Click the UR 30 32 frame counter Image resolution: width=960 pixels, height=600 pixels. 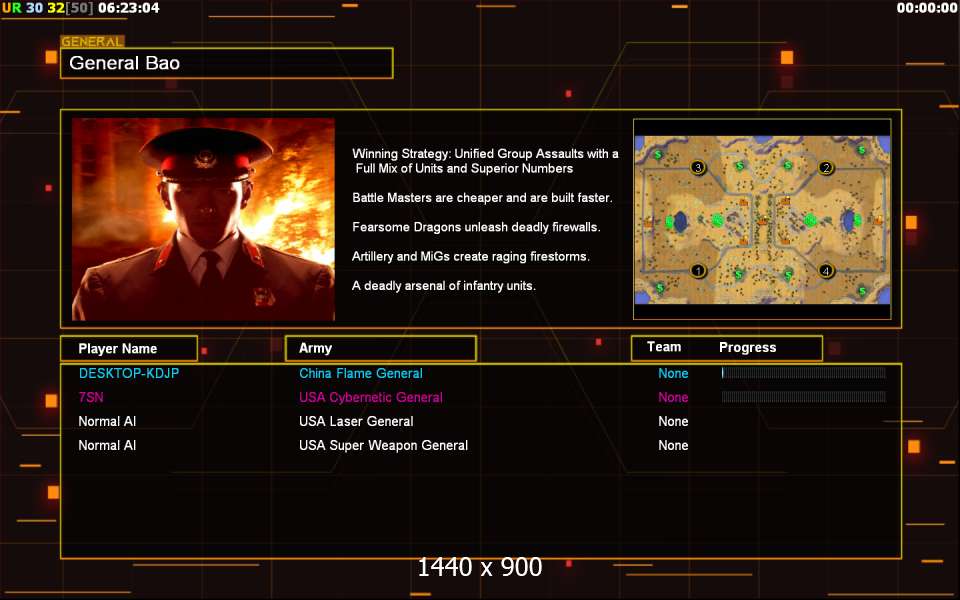[x=48, y=8]
